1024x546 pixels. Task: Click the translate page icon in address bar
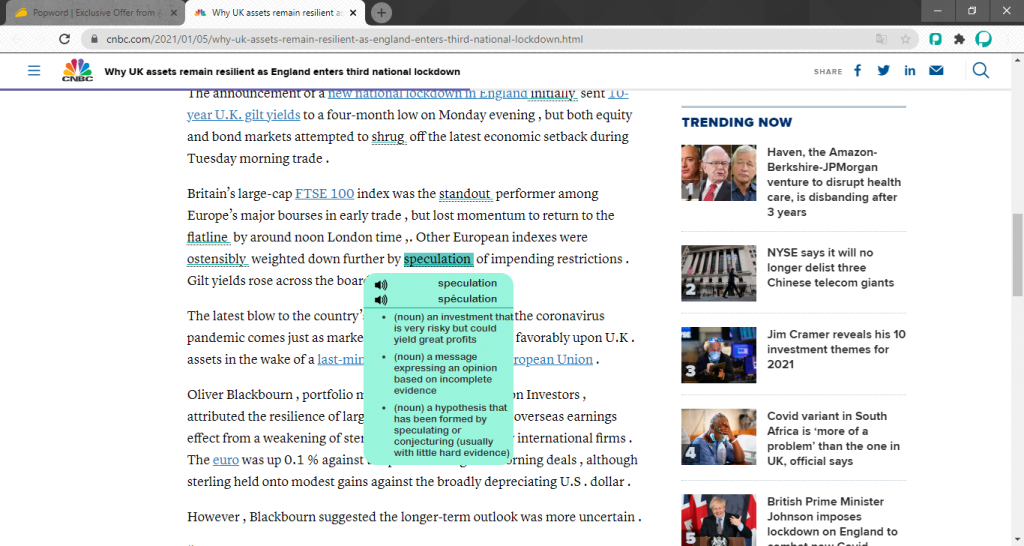tap(881, 39)
